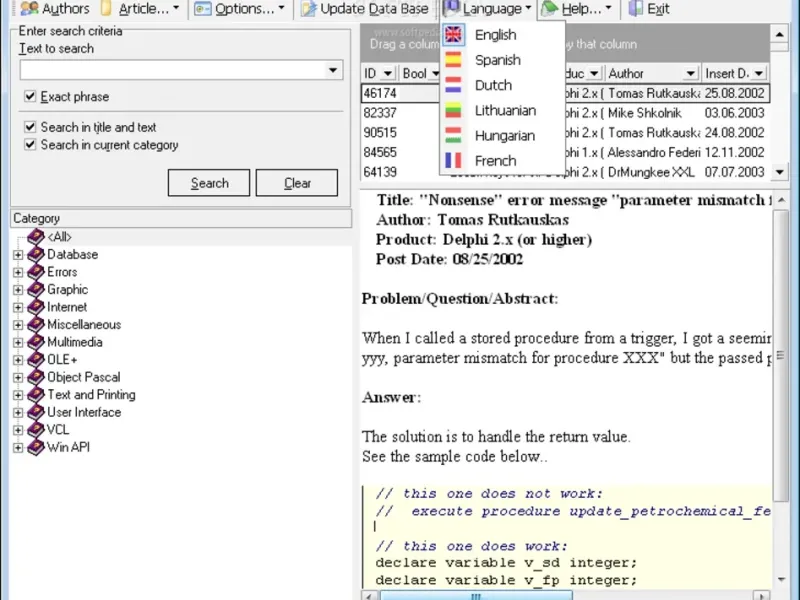This screenshot has width=800, height=600.
Task: Click the Lithuanian flag icon
Action: coord(453,110)
